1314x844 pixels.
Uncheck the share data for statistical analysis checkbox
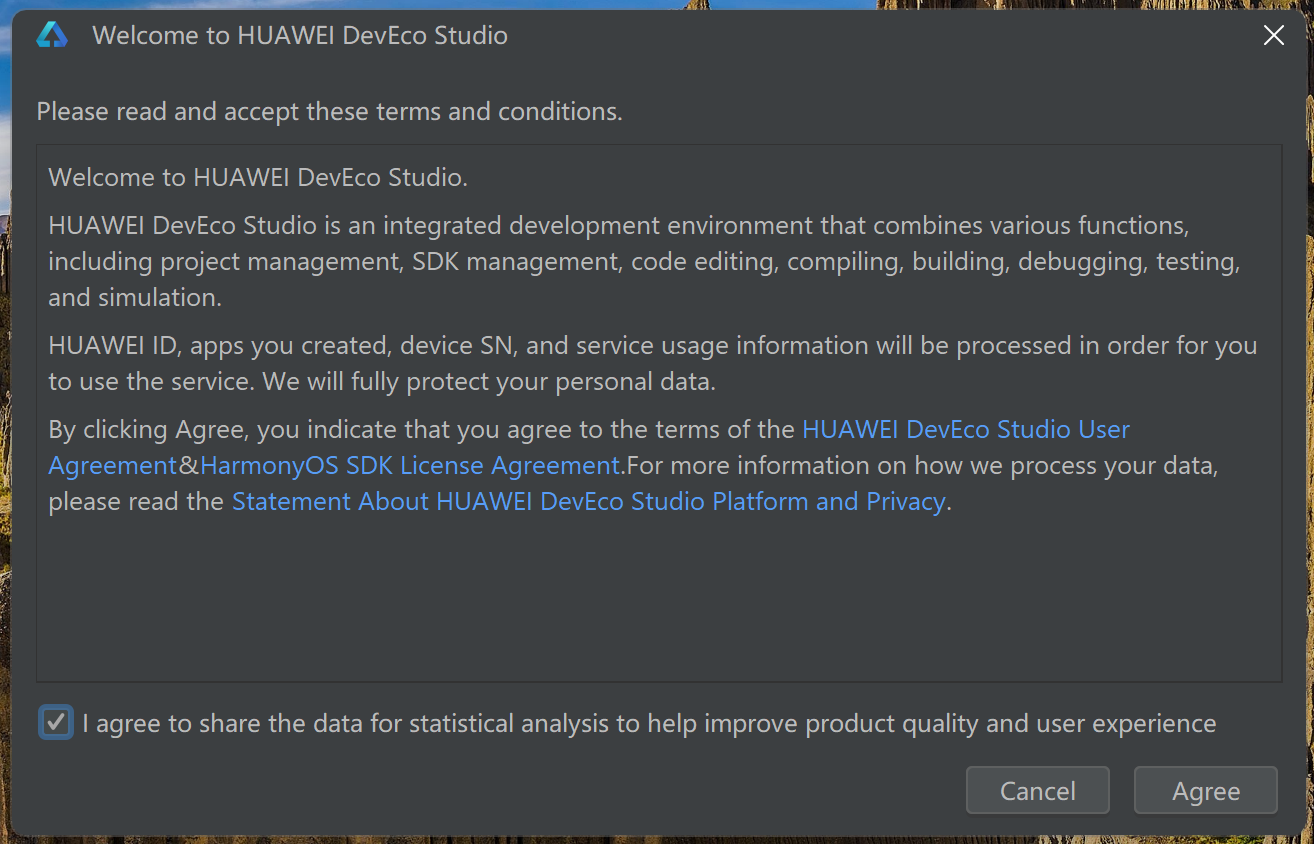tap(56, 722)
